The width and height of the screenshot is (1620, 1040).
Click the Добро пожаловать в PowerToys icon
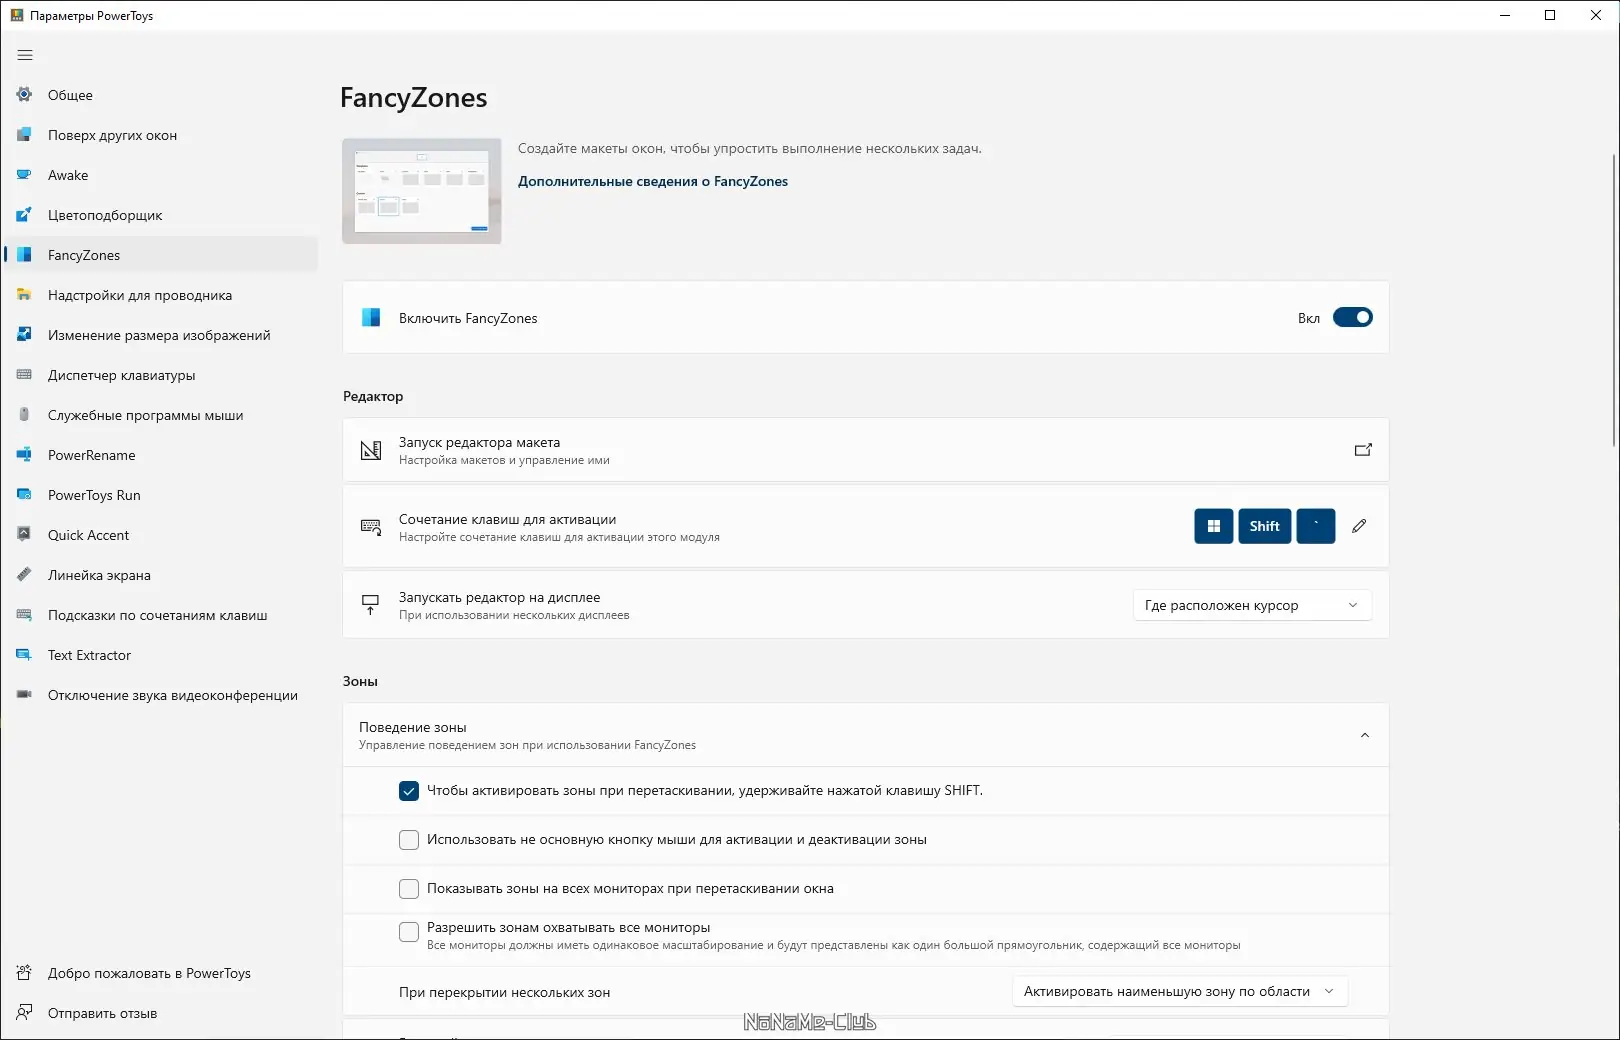(x=24, y=973)
